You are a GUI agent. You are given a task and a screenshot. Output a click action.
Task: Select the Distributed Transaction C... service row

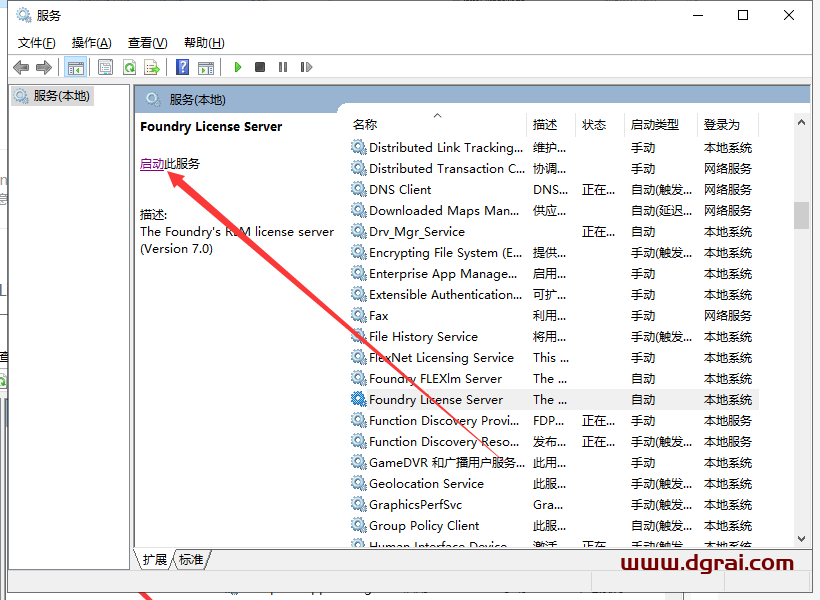pyautogui.click(x=553, y=168)
